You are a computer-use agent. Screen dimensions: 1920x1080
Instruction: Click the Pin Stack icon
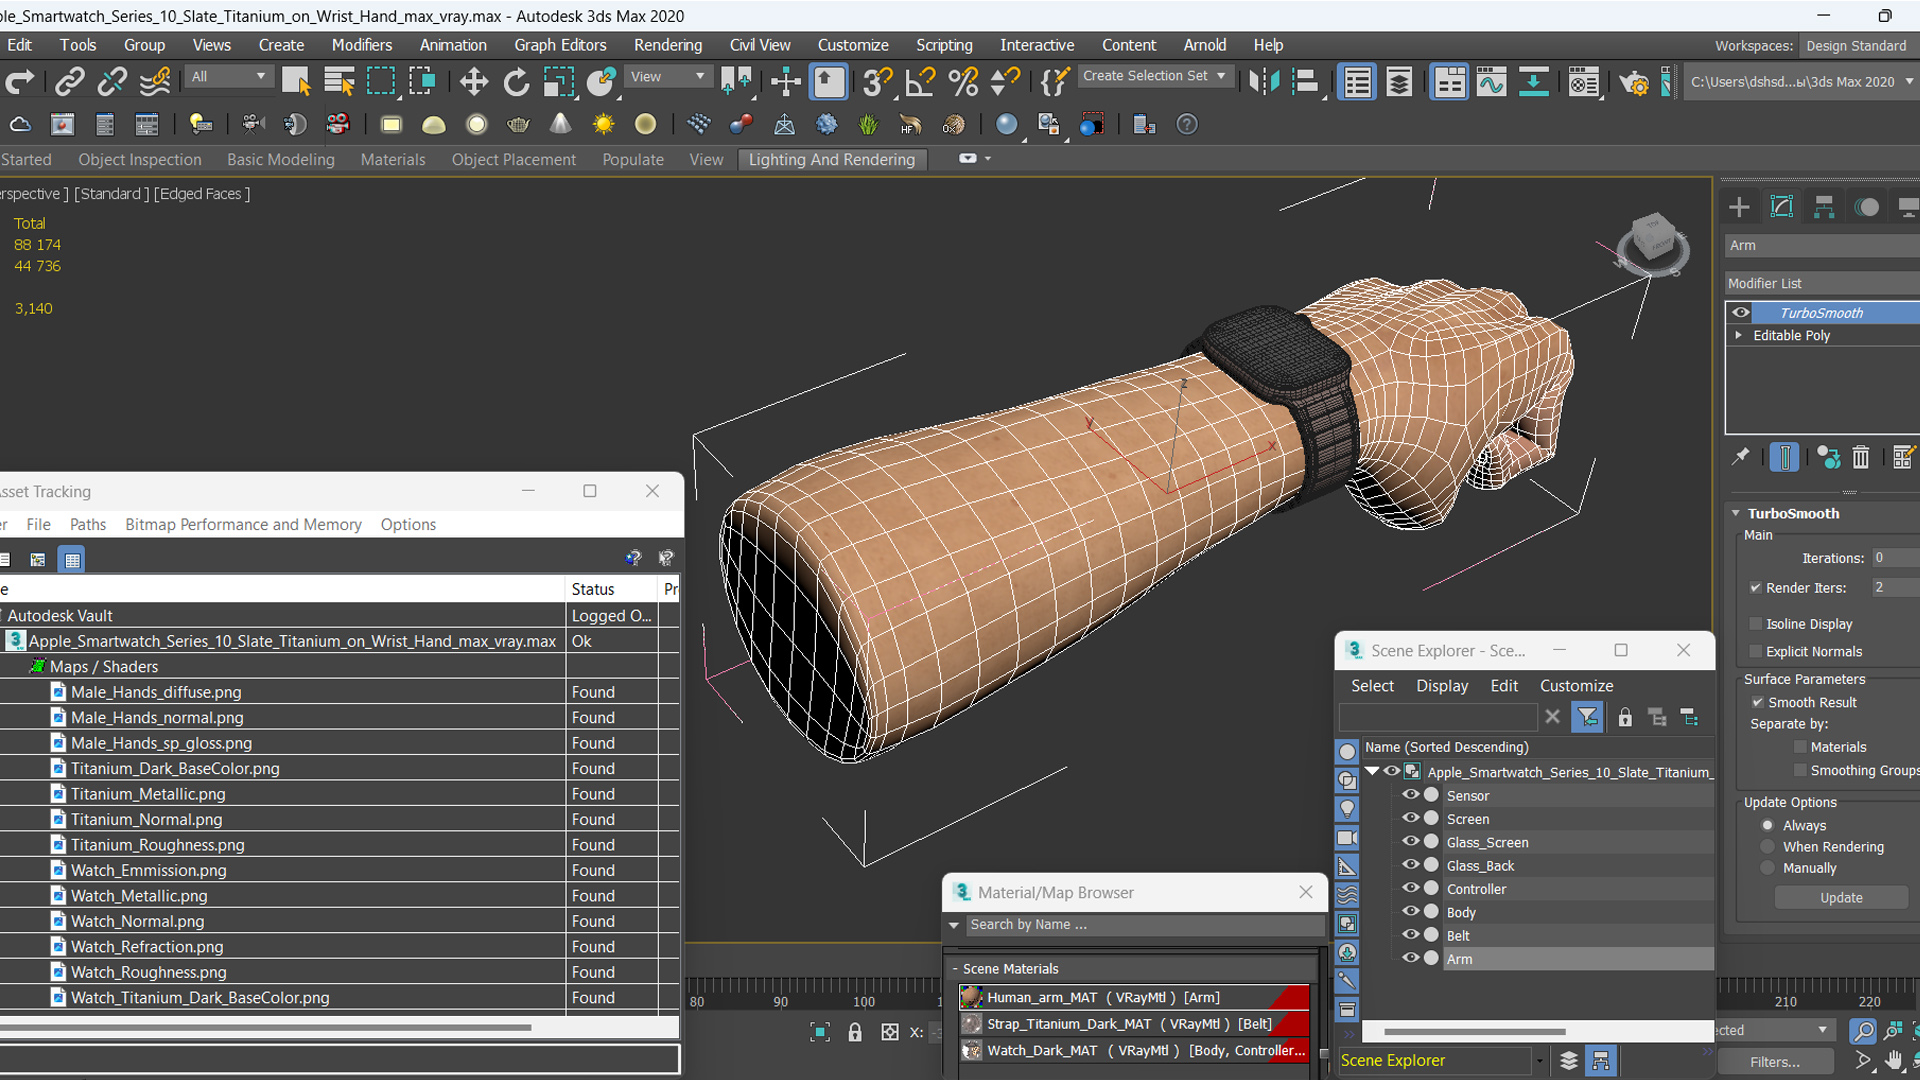[1741, 457]
